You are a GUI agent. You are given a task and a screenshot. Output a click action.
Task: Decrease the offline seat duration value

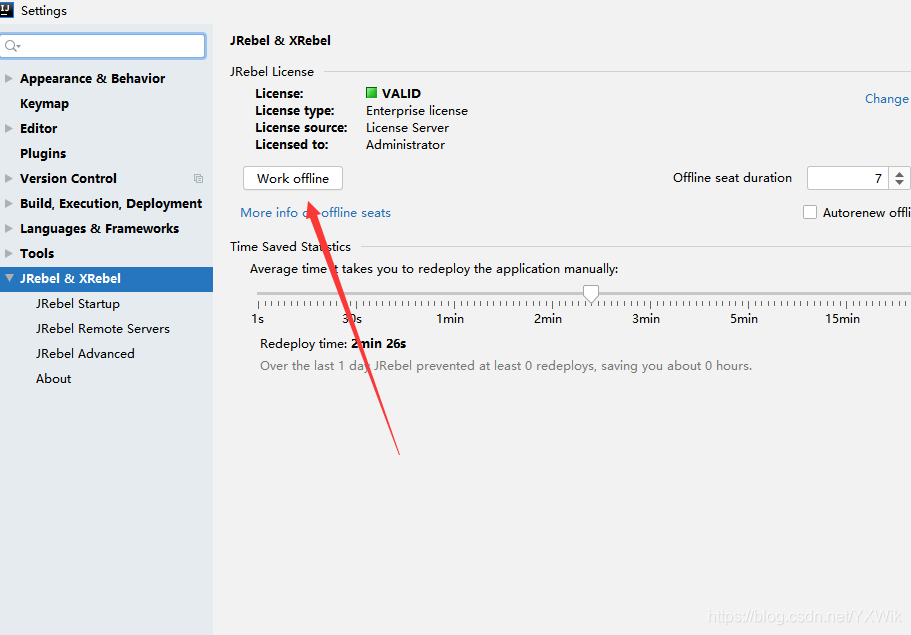point(899,183)
